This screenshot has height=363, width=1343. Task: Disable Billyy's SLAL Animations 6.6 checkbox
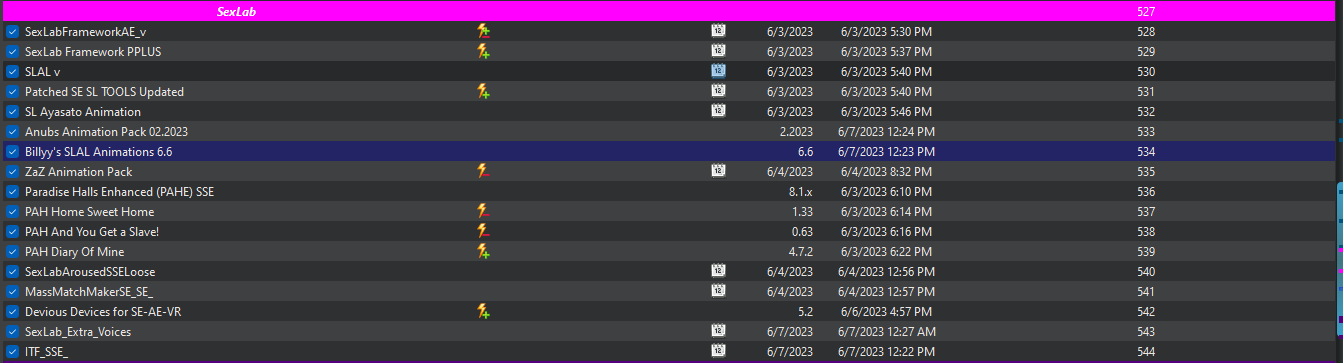(12, 152)
